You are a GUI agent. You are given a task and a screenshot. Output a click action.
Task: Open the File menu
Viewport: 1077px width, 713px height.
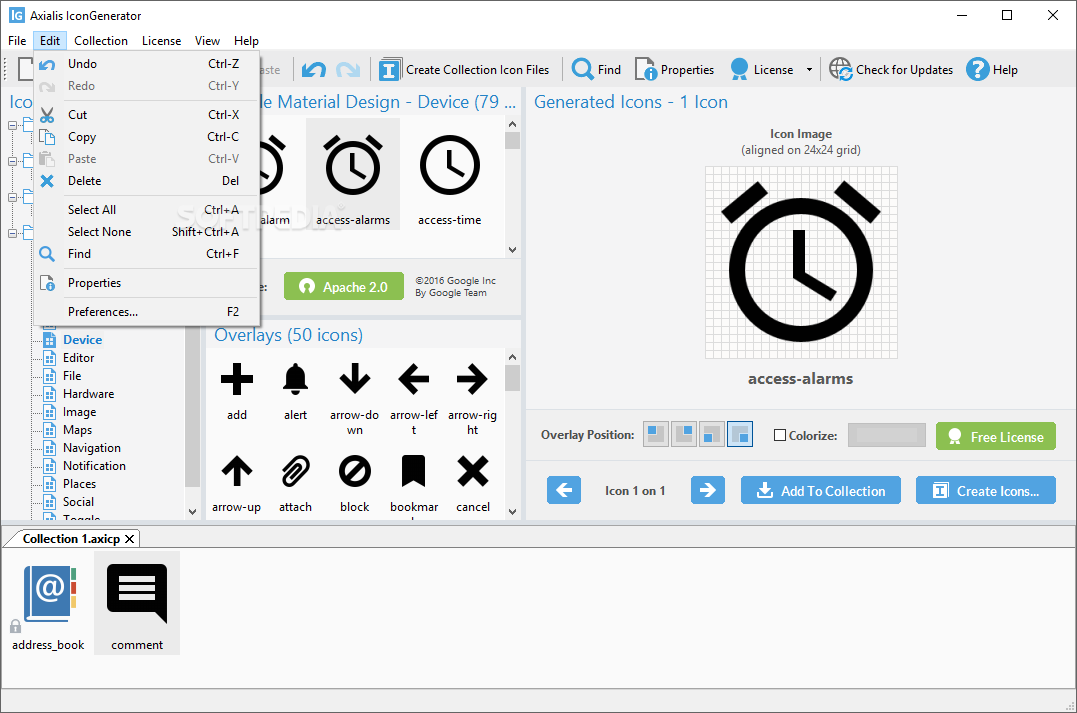tap(17, 41)
